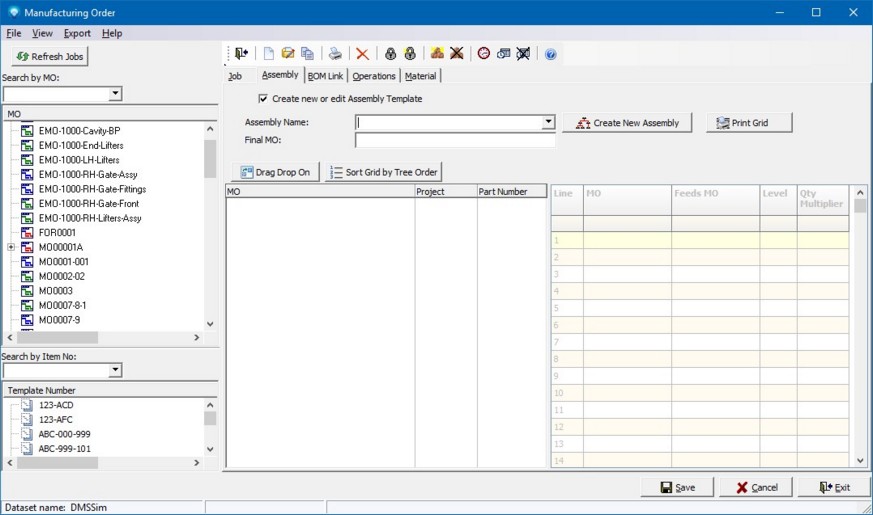Click the red clock toolbar icon
873x515 pixels.
(484, 54)
